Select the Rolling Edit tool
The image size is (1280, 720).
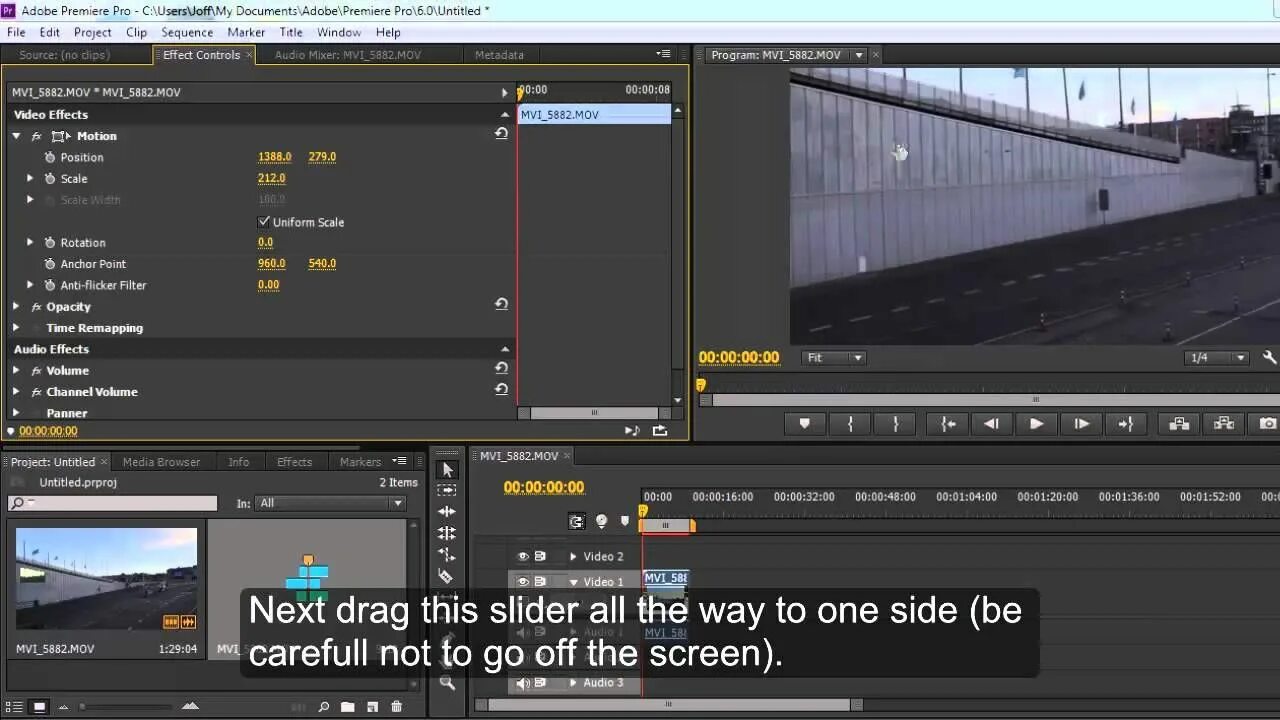(447, 533)
